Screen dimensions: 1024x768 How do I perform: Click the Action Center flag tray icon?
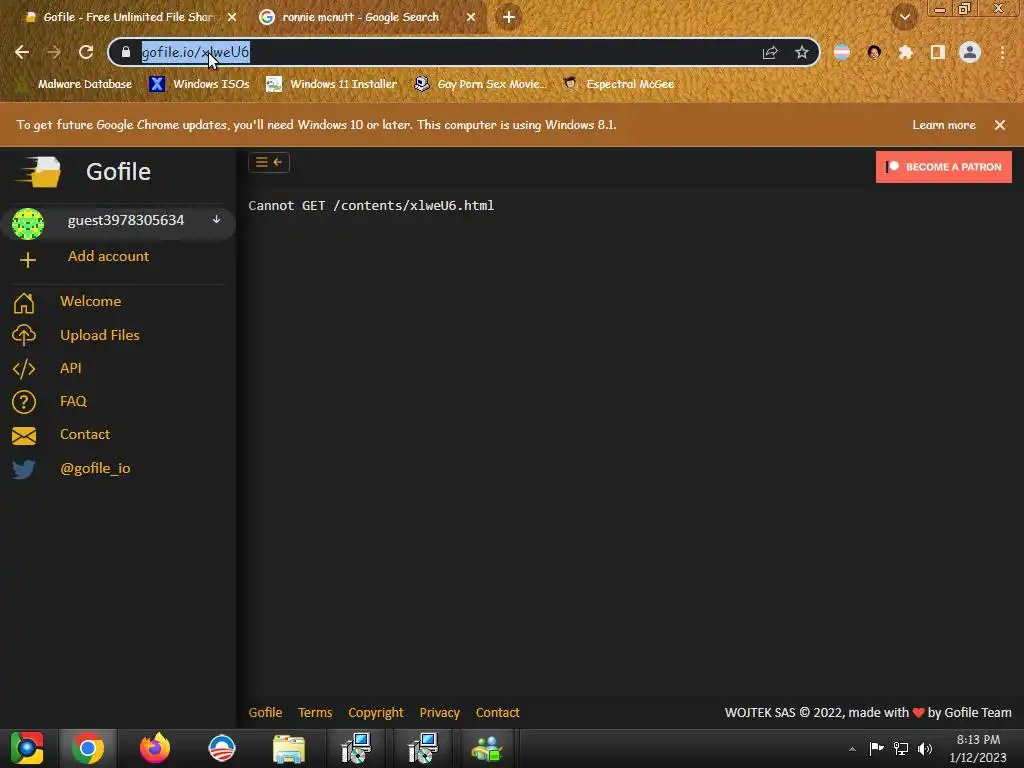(x=876, y=749)
